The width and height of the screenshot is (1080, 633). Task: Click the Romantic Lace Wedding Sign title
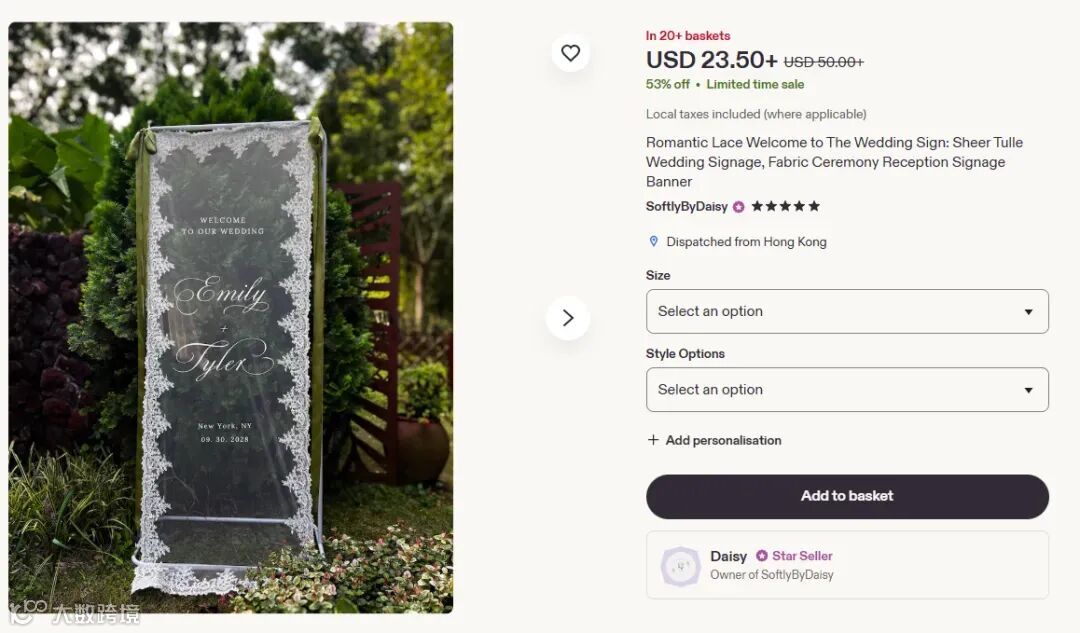pyautogui.click(x=834, y=162)
